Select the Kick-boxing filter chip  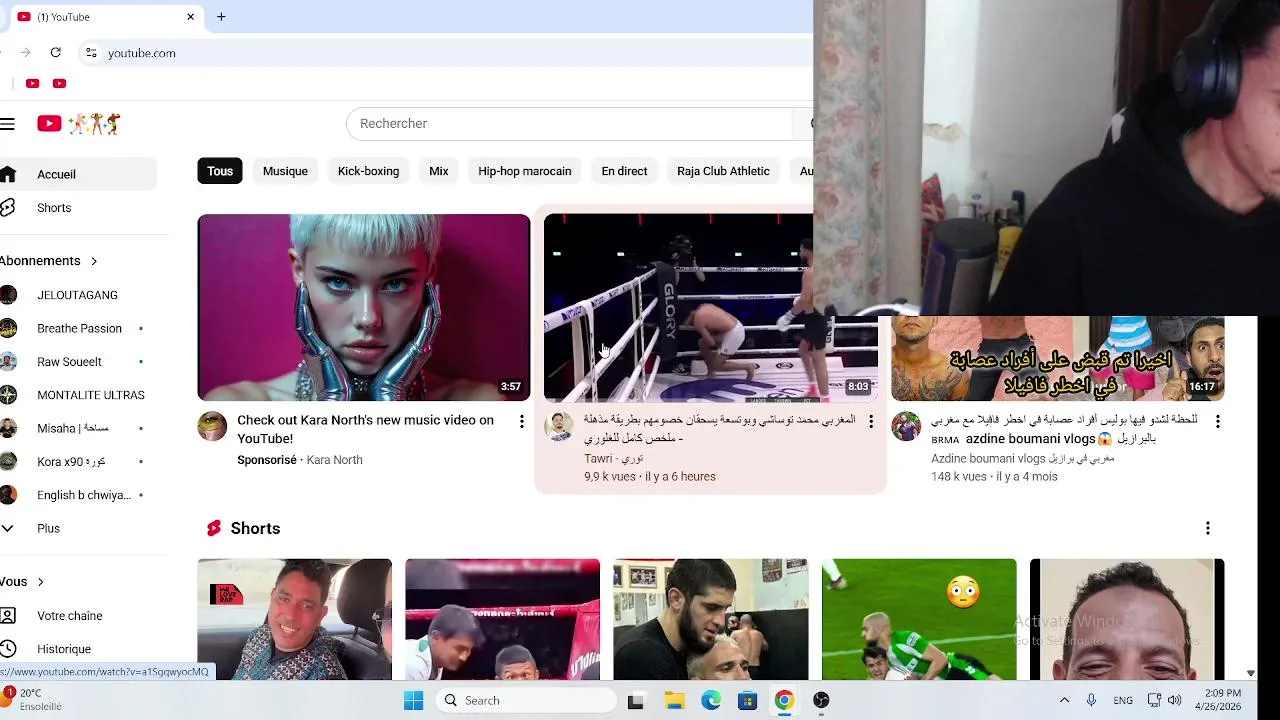368,171
